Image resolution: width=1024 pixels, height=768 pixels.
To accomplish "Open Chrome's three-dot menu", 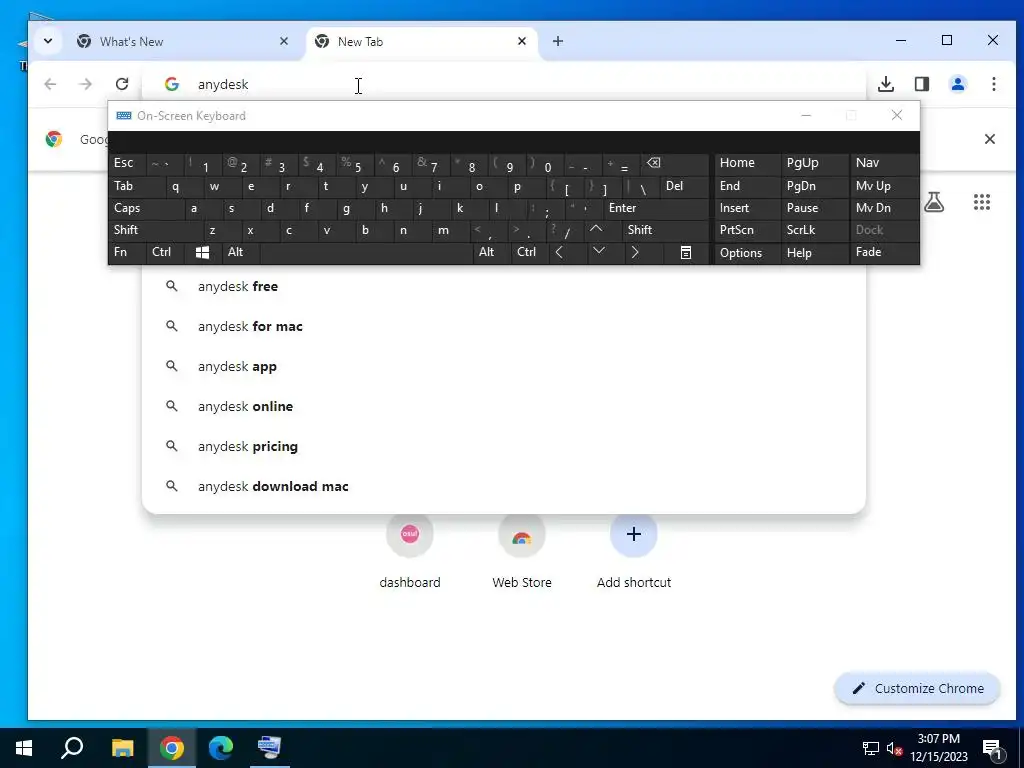I will [993, 84].
